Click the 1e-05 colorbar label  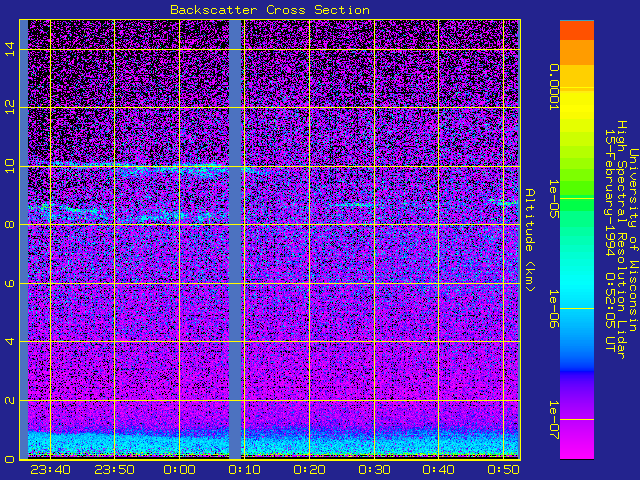(x=553, y=199)
